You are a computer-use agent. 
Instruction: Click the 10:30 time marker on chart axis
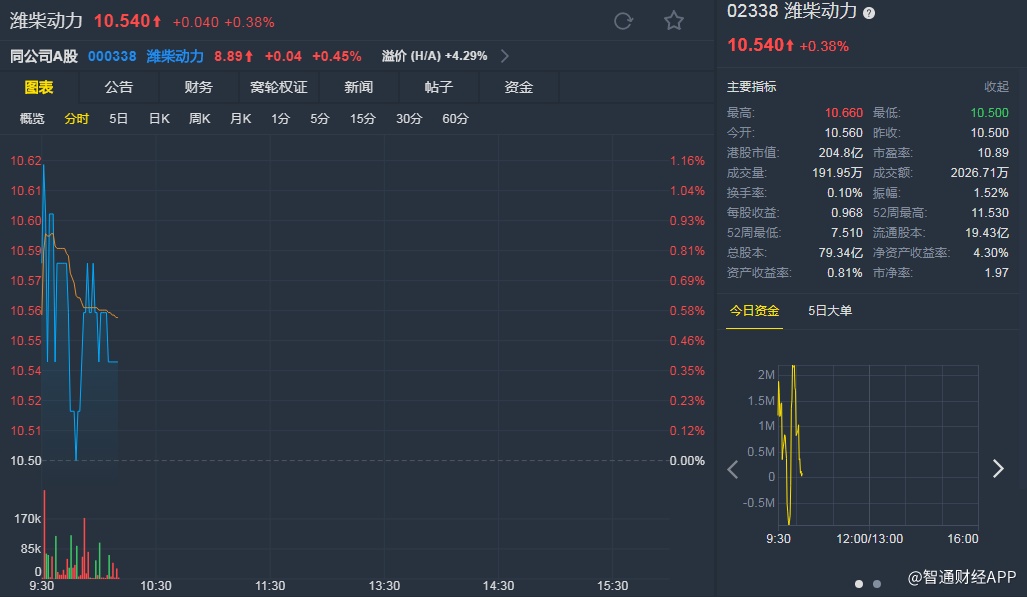pyautogui.click(x=156, y=586)
